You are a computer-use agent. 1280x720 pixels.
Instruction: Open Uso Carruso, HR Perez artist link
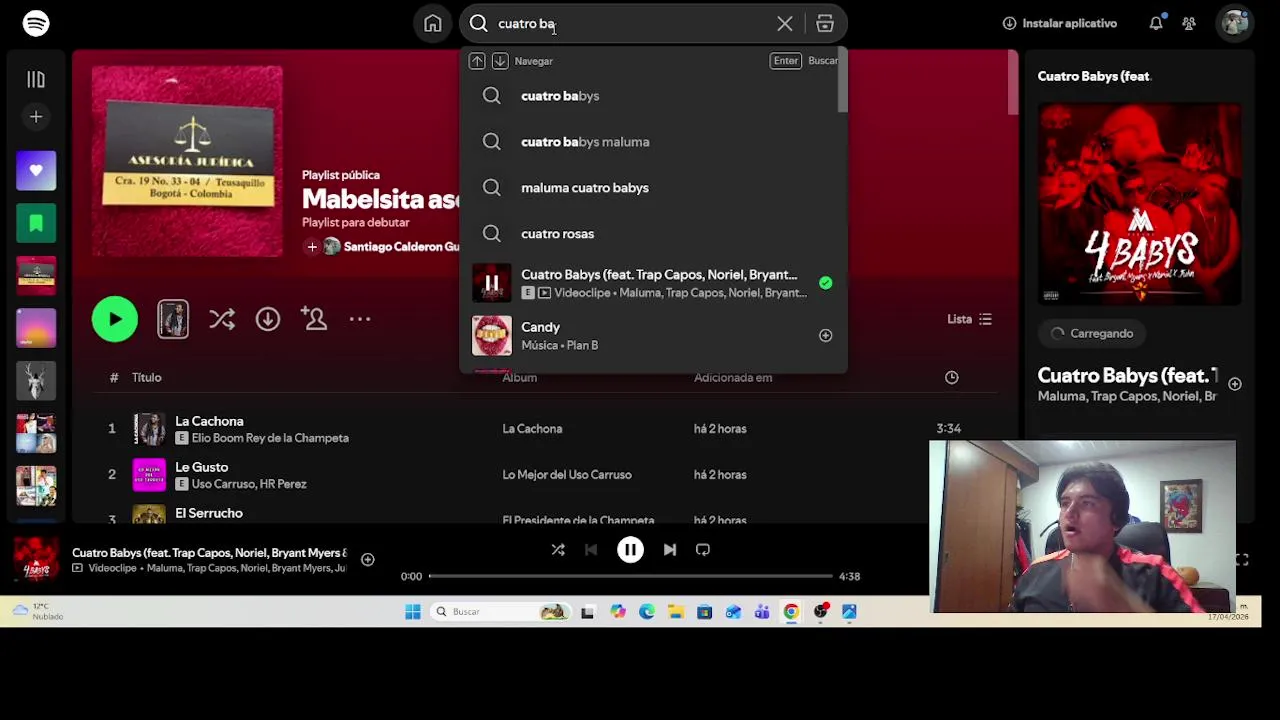tap(249, 484)
